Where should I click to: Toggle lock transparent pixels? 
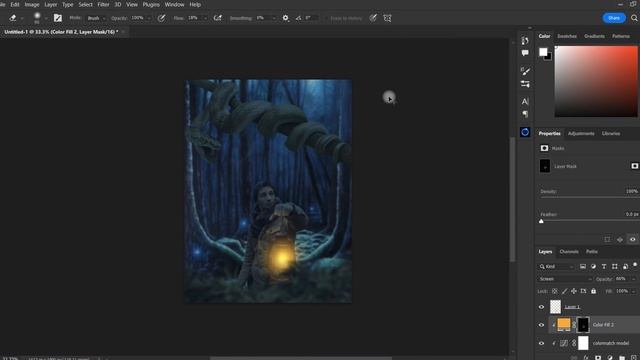555,291
